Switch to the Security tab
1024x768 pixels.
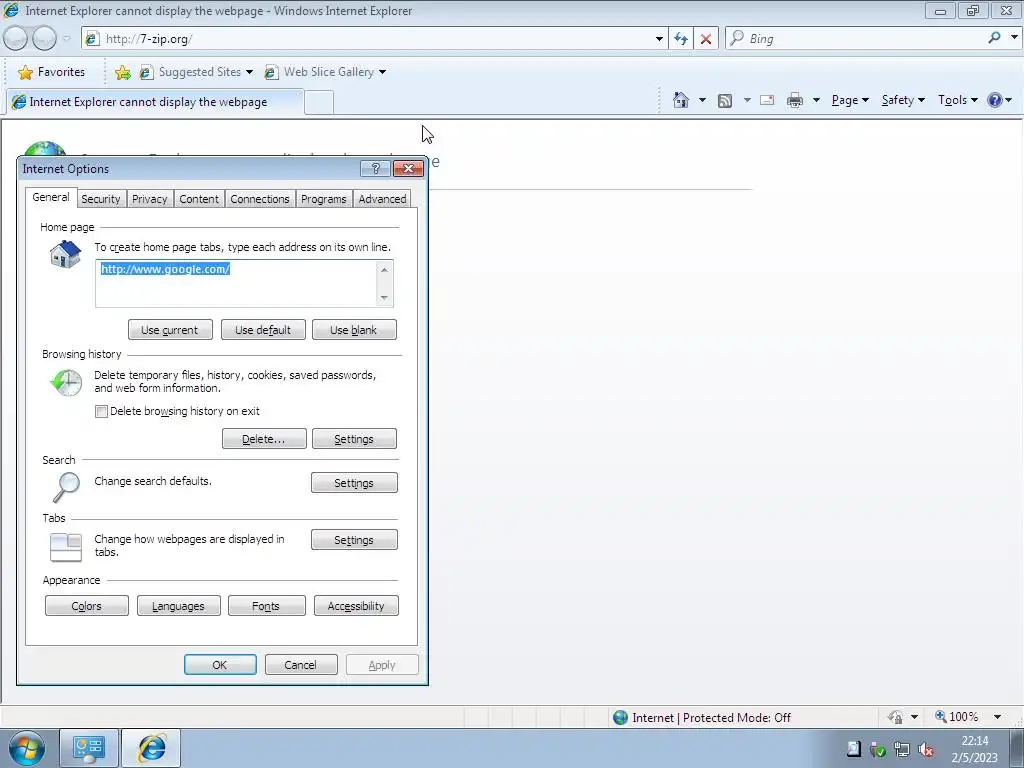tap(101, 199)
